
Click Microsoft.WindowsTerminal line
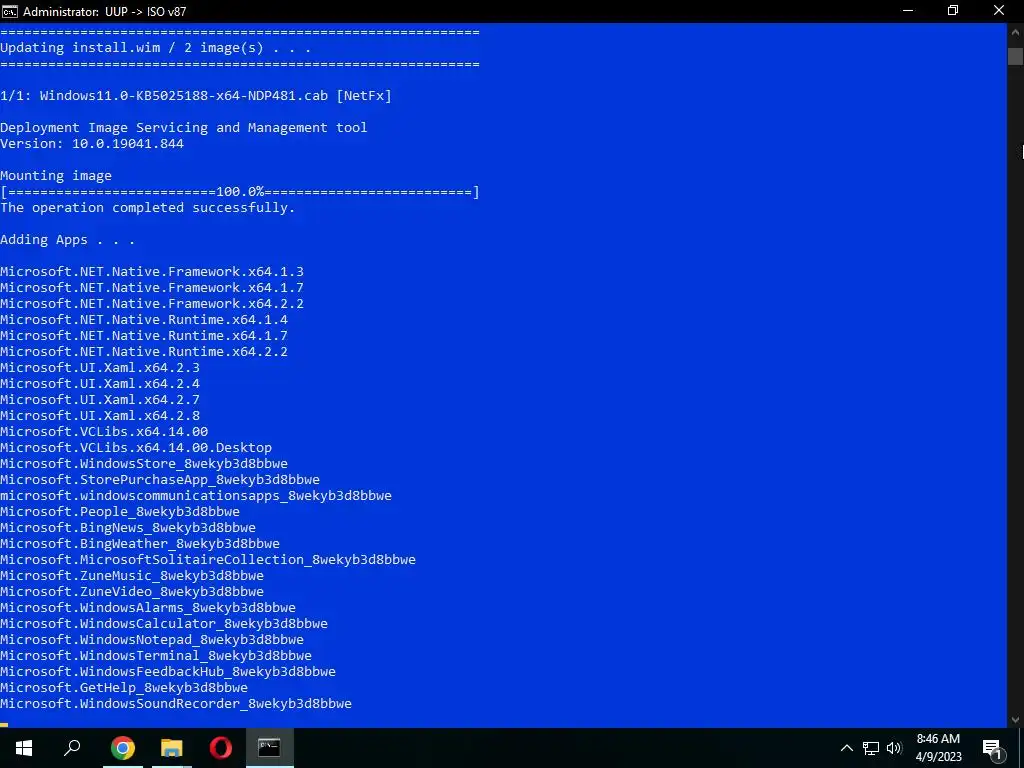156,656
